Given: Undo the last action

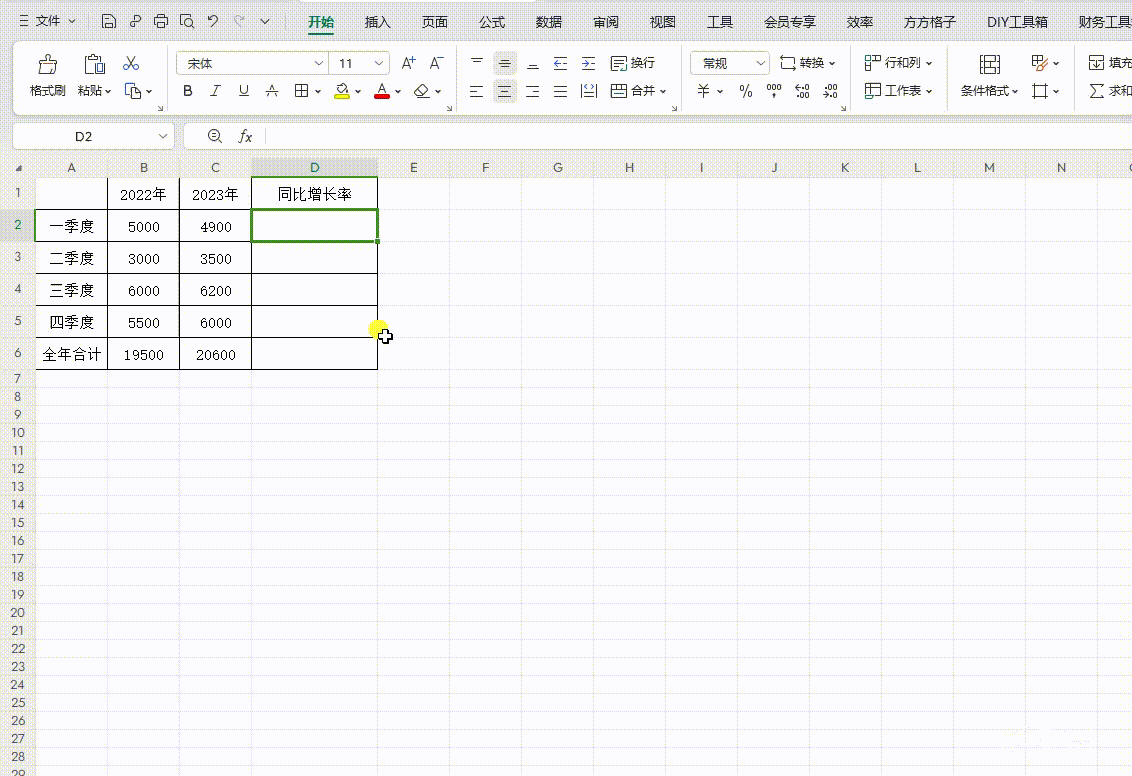Looking at the screenshot, I should [213, 22].
